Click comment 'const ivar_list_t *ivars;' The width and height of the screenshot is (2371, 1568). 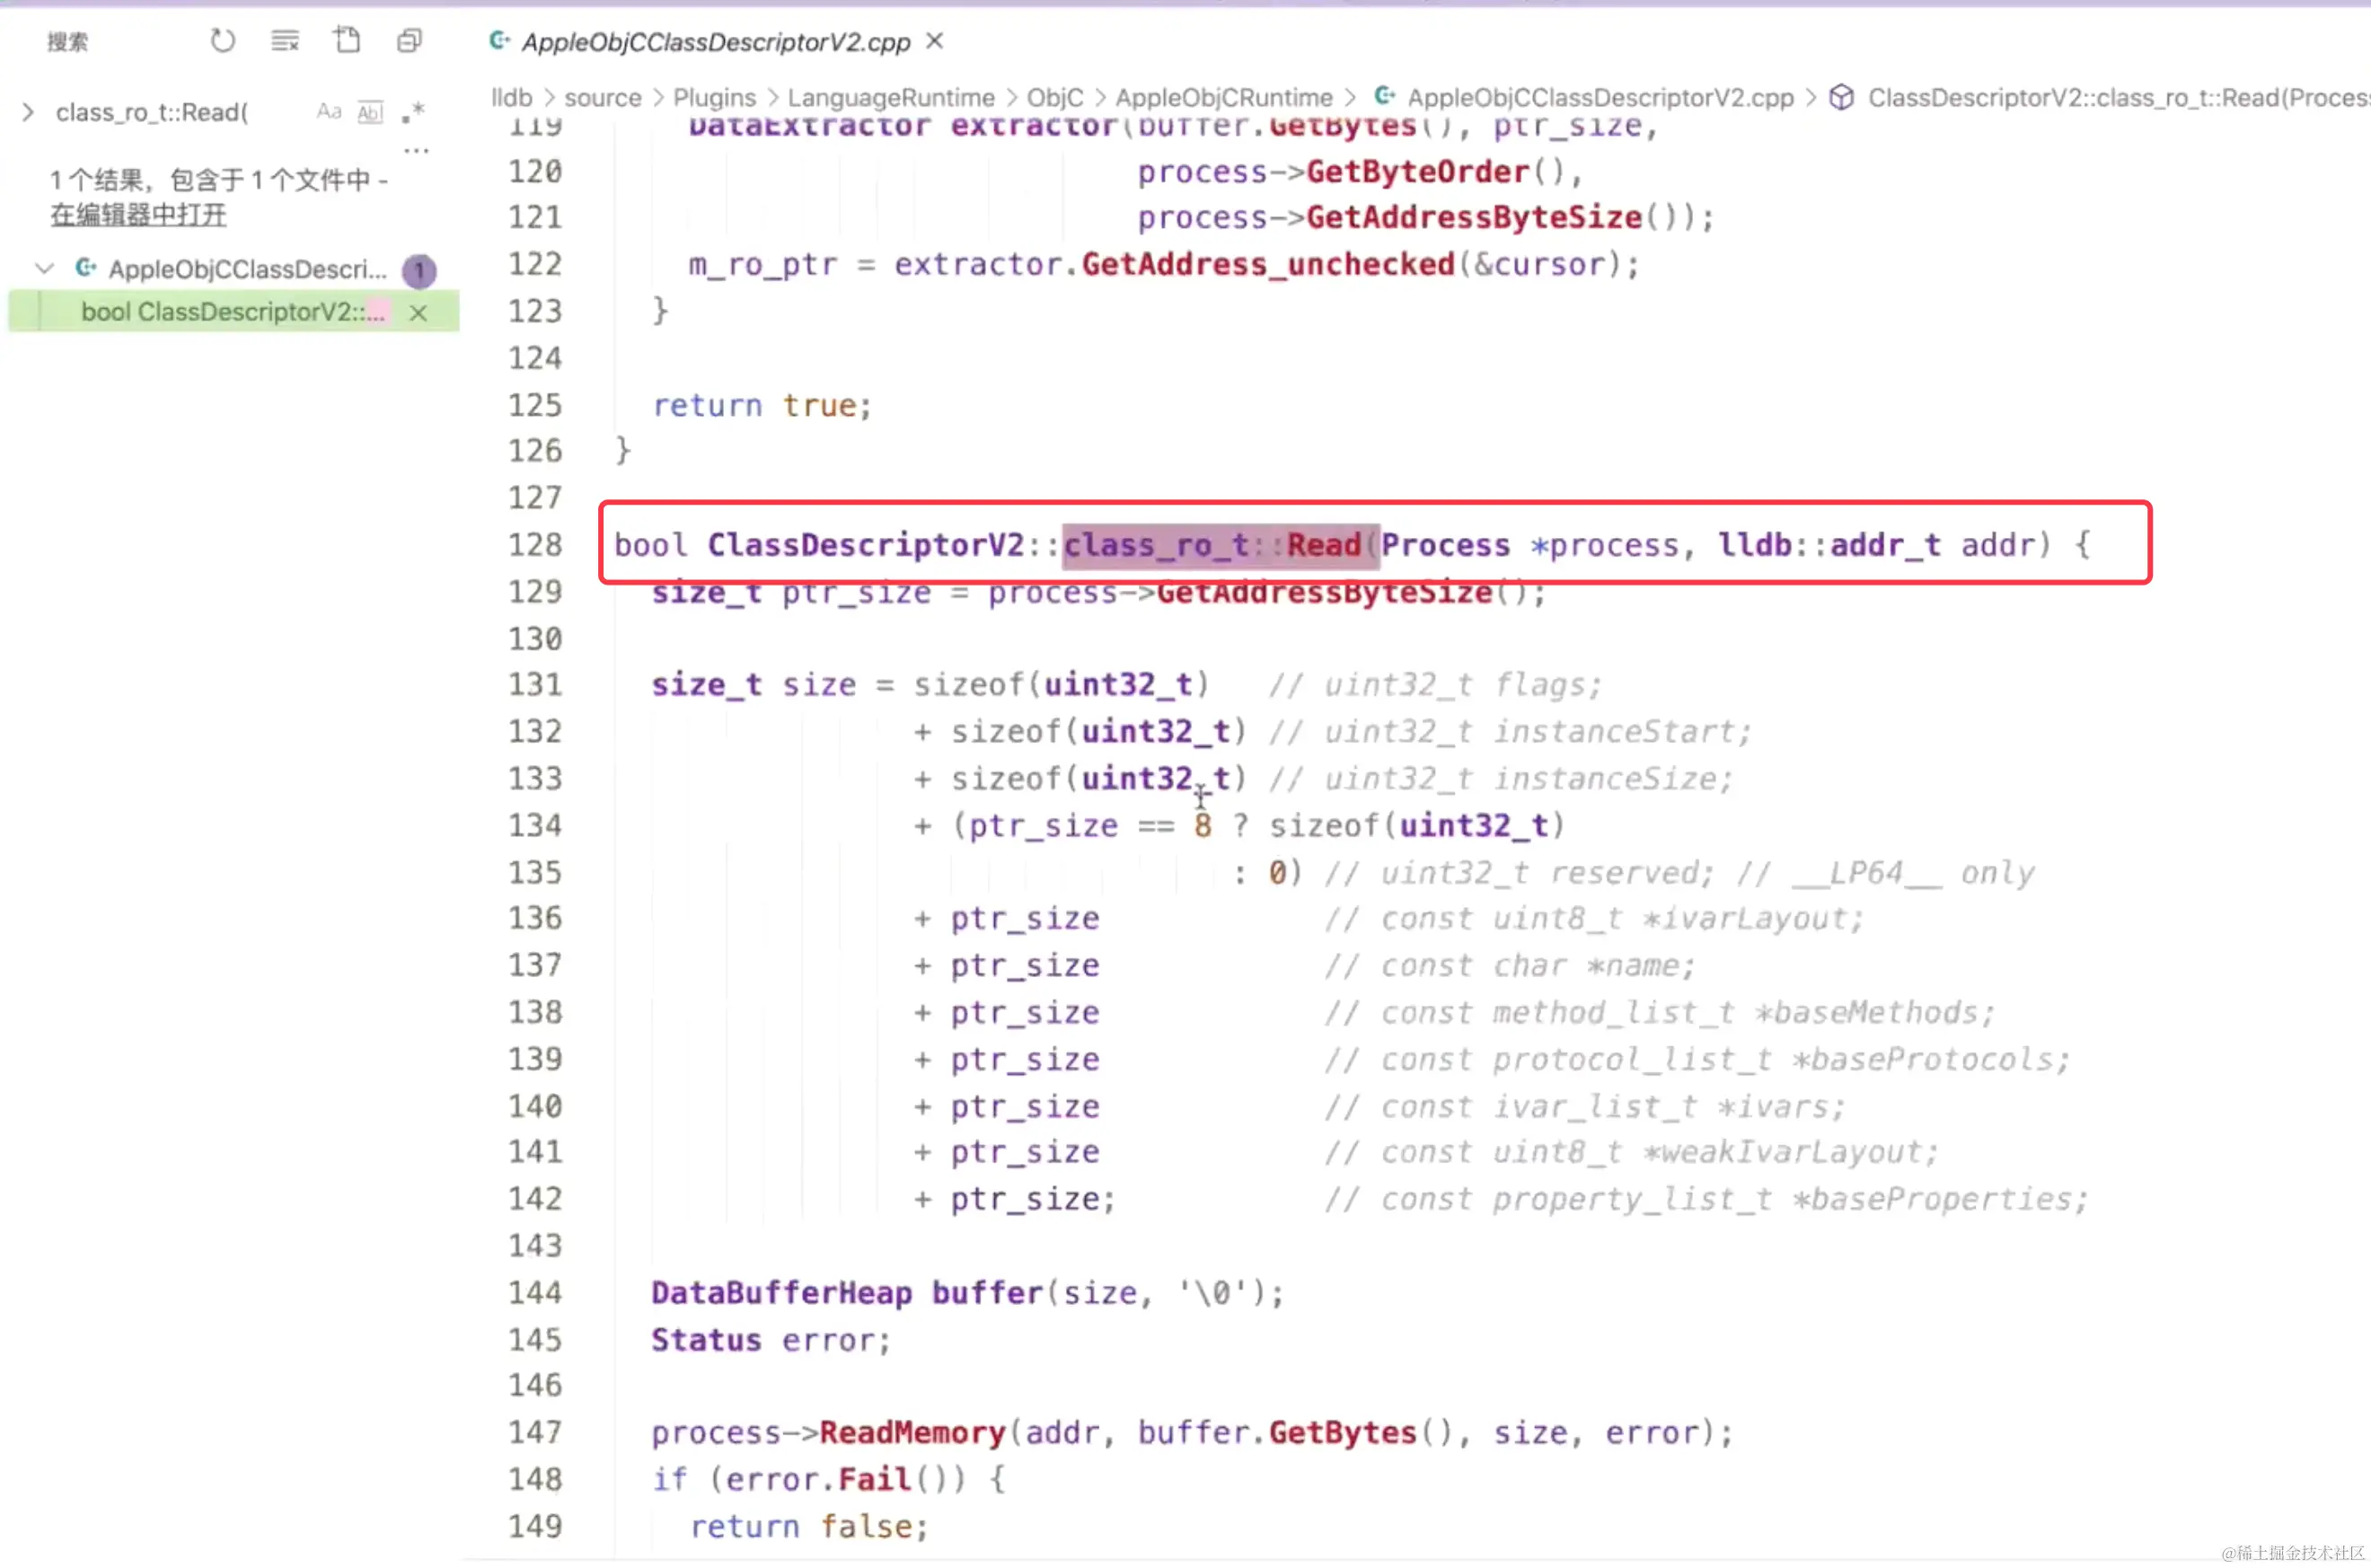click(x=1612, y=1107)
